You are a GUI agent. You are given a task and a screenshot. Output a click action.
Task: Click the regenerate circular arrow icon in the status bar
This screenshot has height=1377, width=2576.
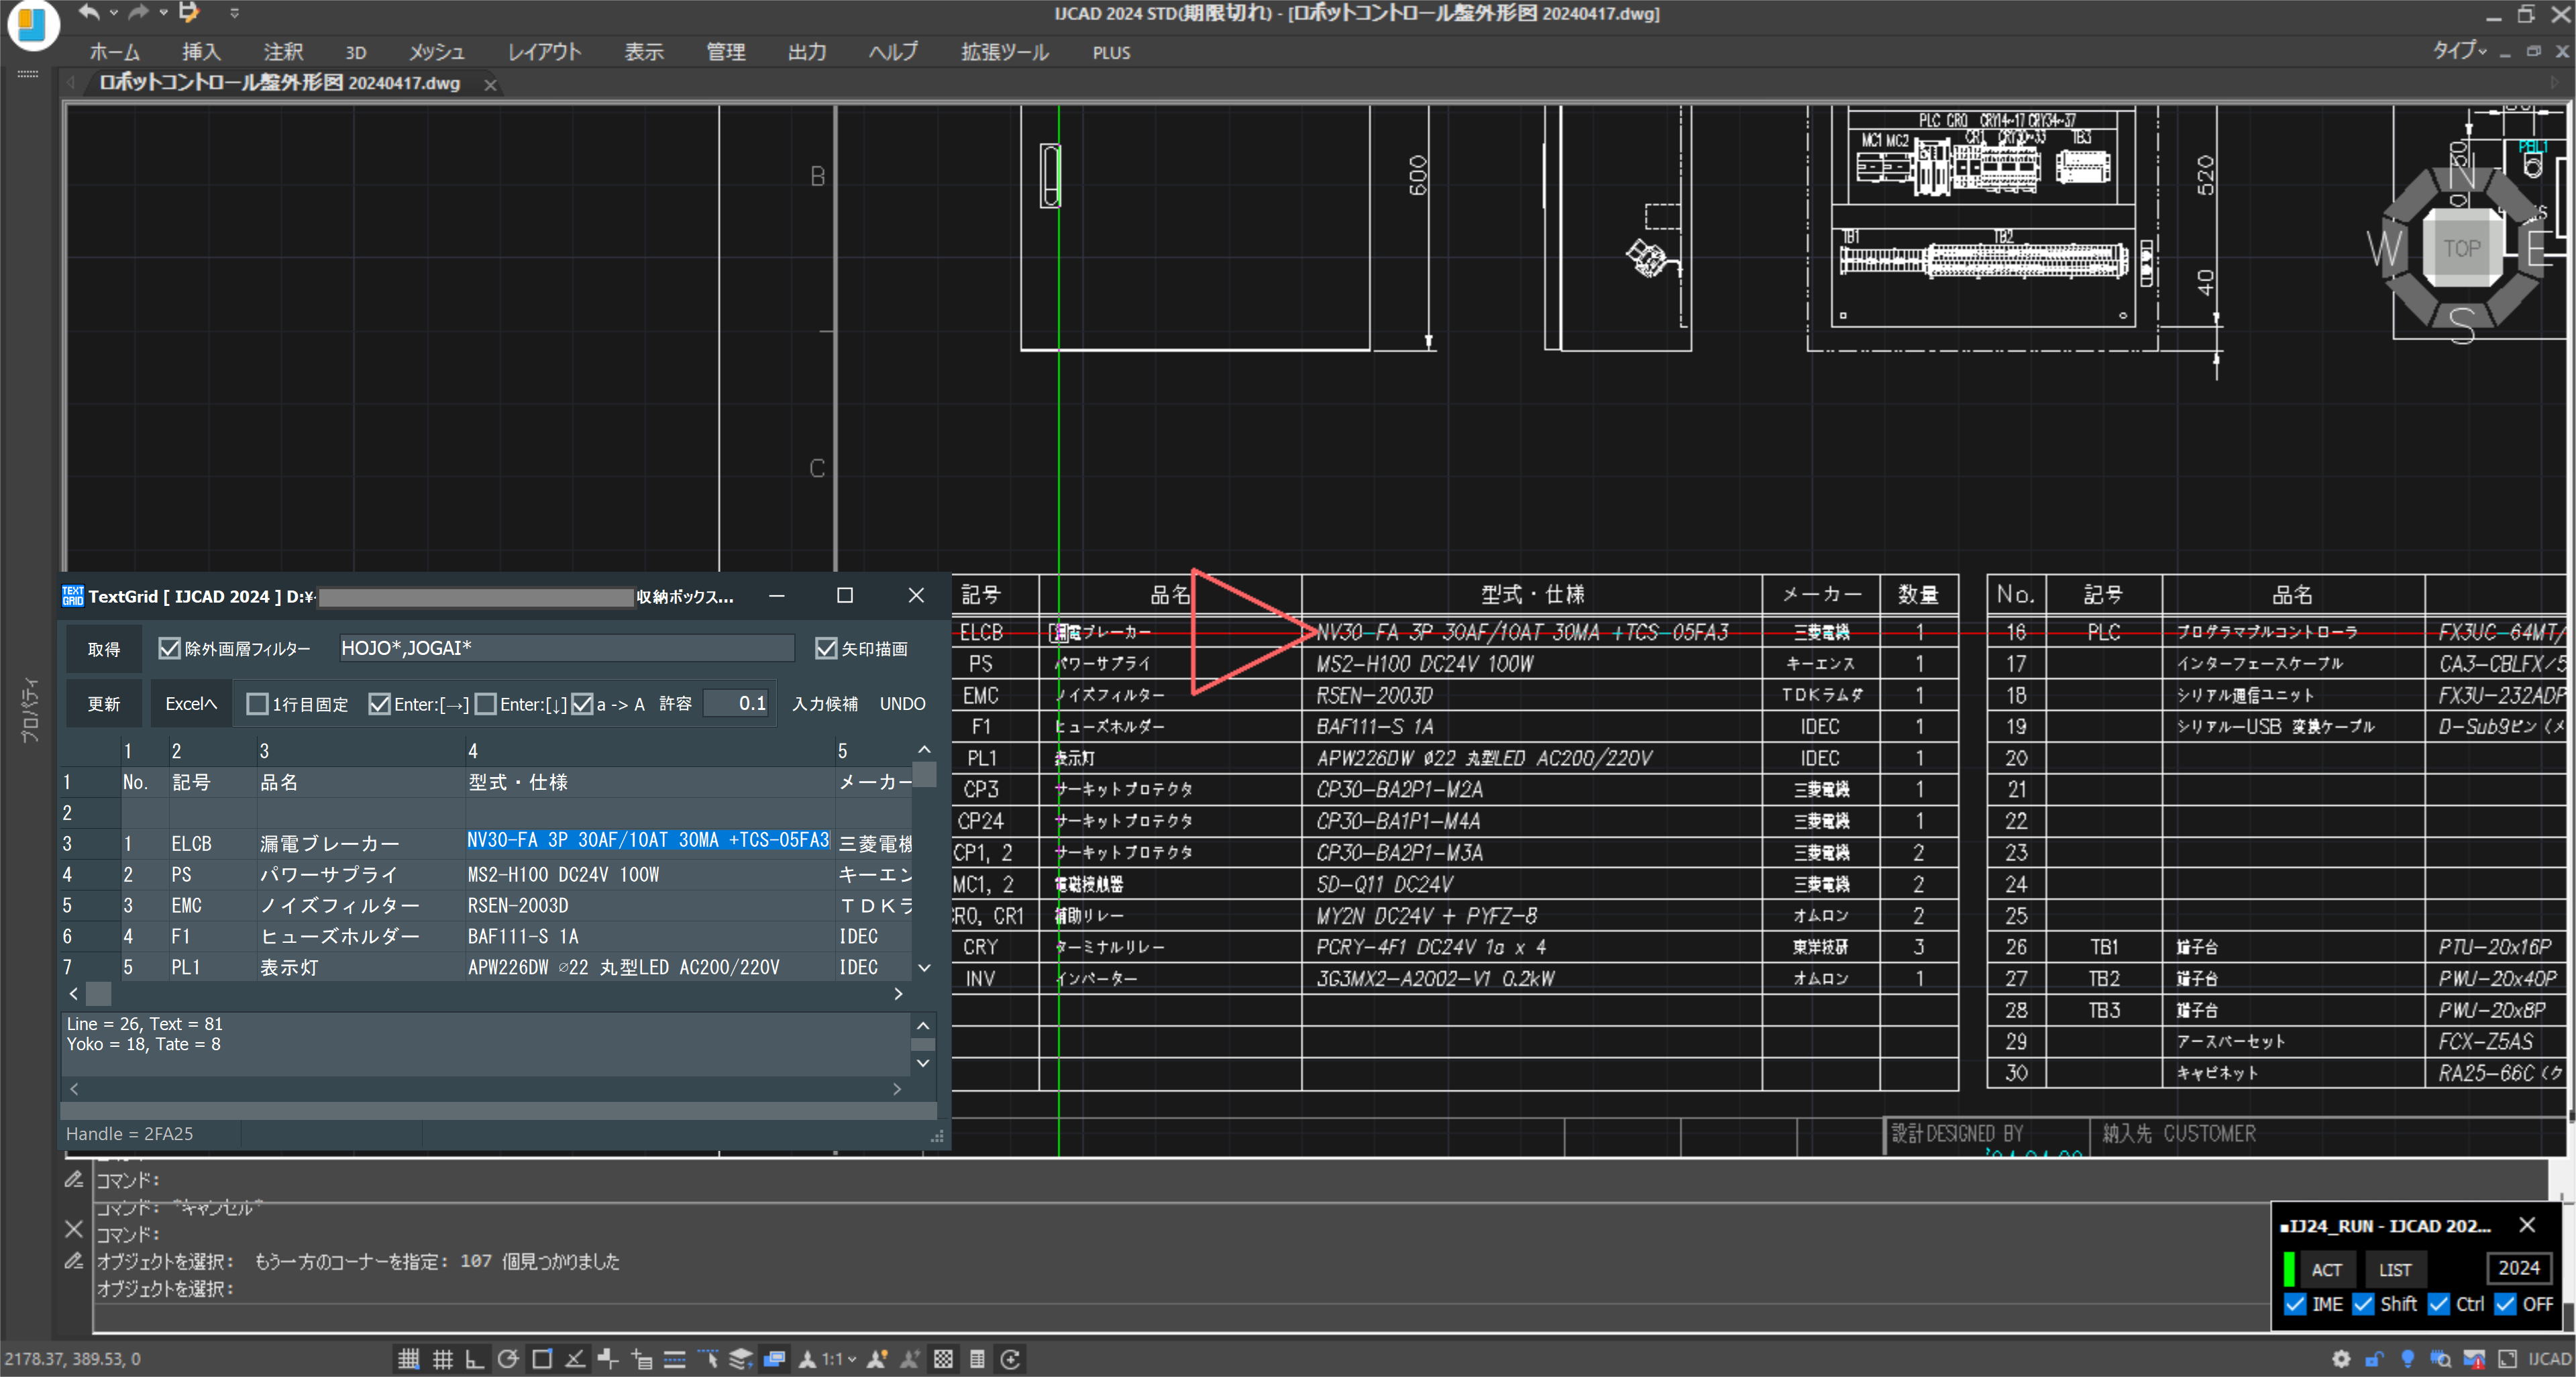(x=1011, y=1359)
